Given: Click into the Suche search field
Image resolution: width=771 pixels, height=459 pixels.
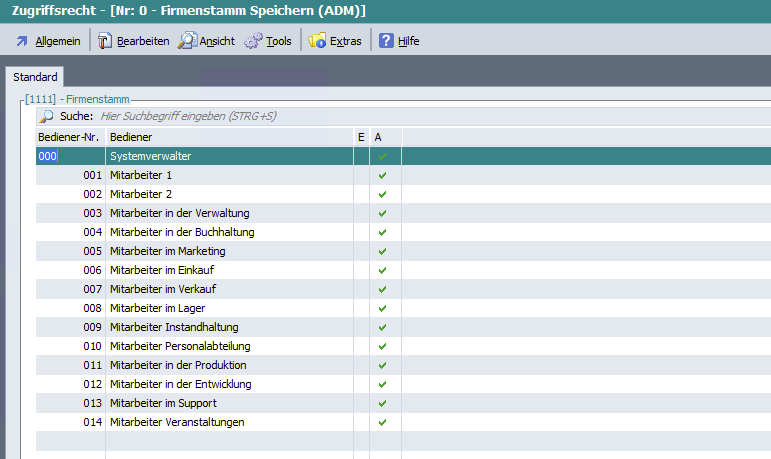Looking at the screenshot, I should tap(300, 117).
